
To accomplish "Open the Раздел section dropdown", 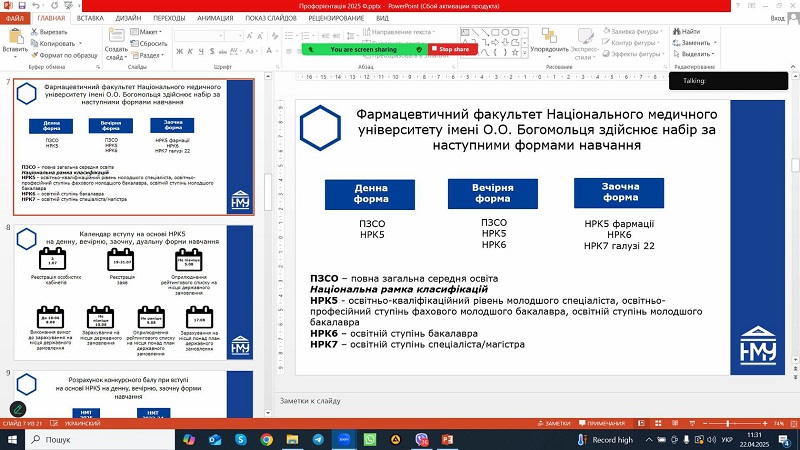I will tap(148, 55).
